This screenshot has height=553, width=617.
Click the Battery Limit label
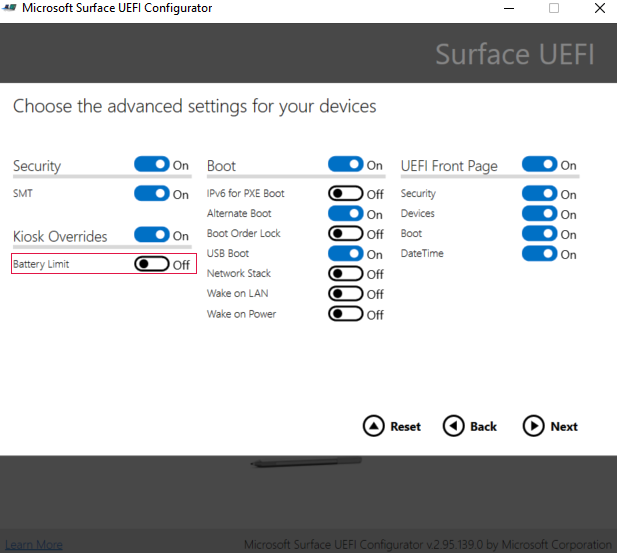click(x=41, y=264)
